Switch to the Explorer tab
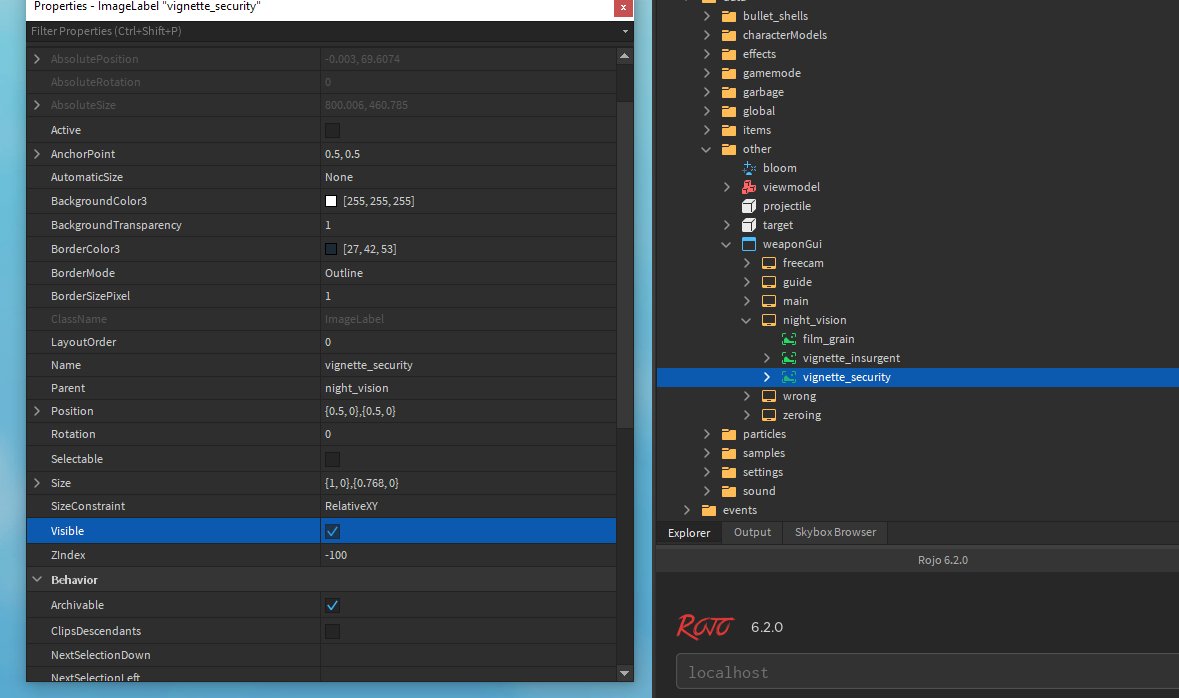The image size is (1179, 698). 689,533
